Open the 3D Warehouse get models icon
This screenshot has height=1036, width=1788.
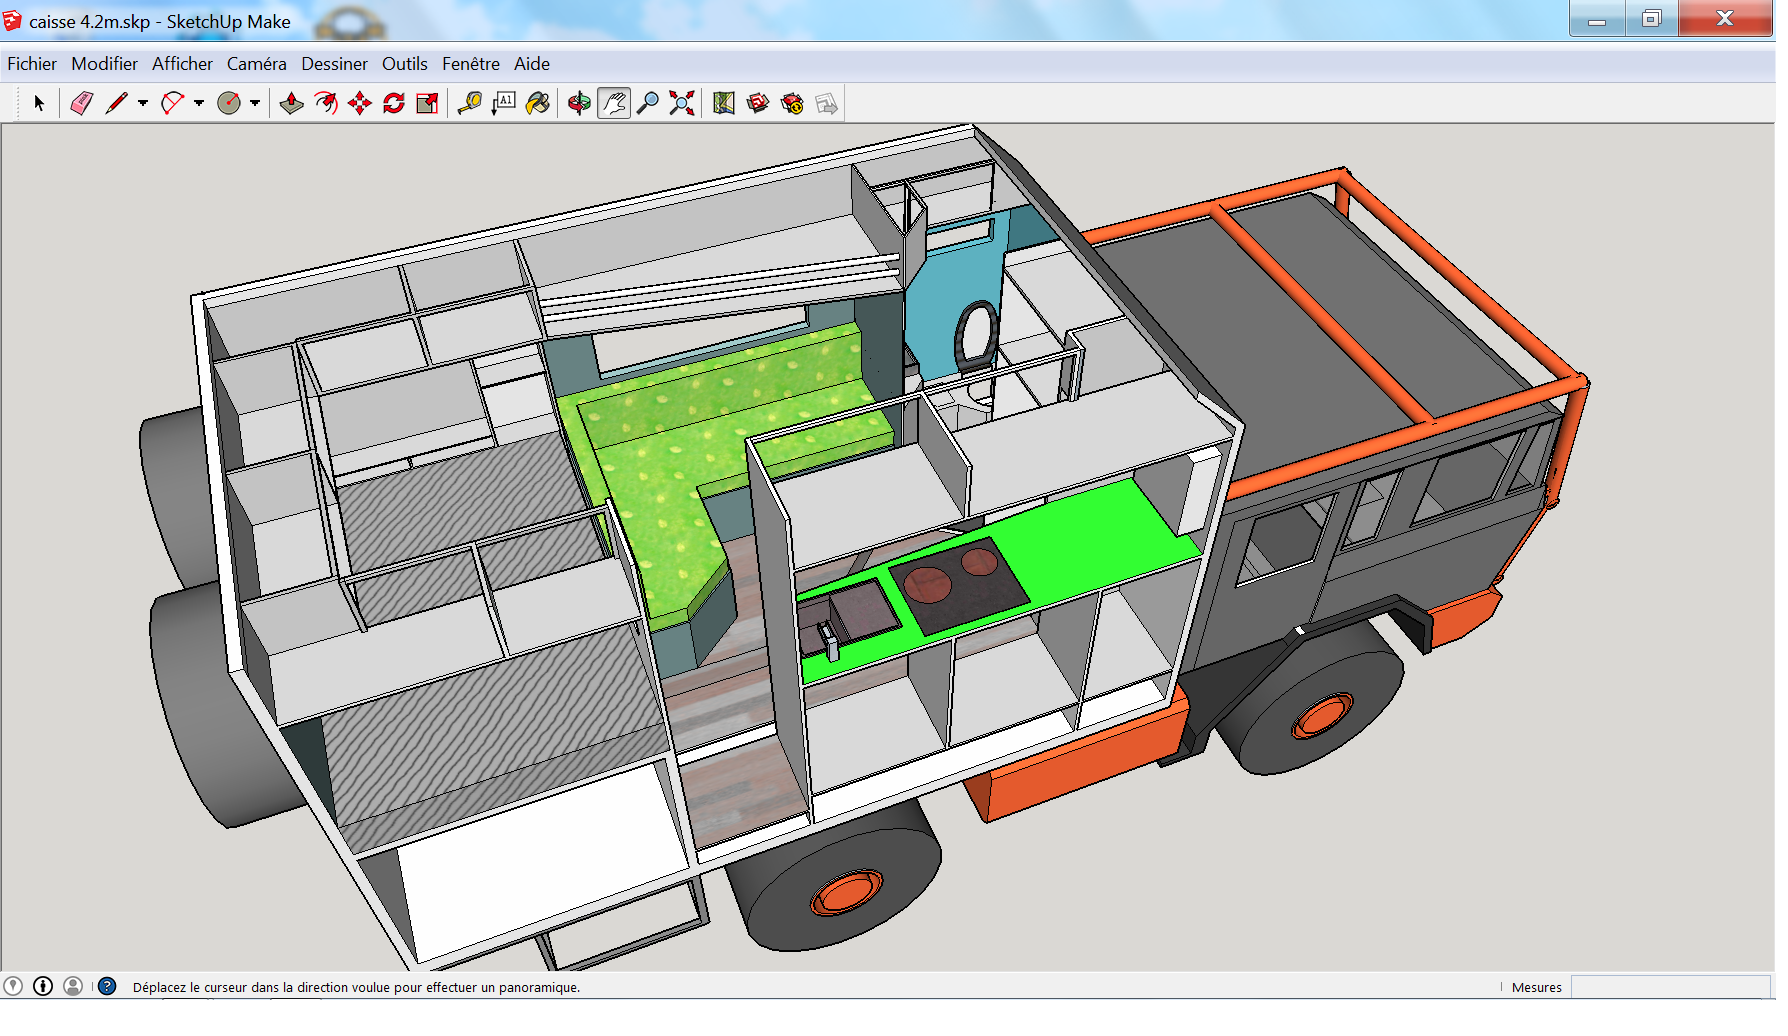click(x=758, y=103)
